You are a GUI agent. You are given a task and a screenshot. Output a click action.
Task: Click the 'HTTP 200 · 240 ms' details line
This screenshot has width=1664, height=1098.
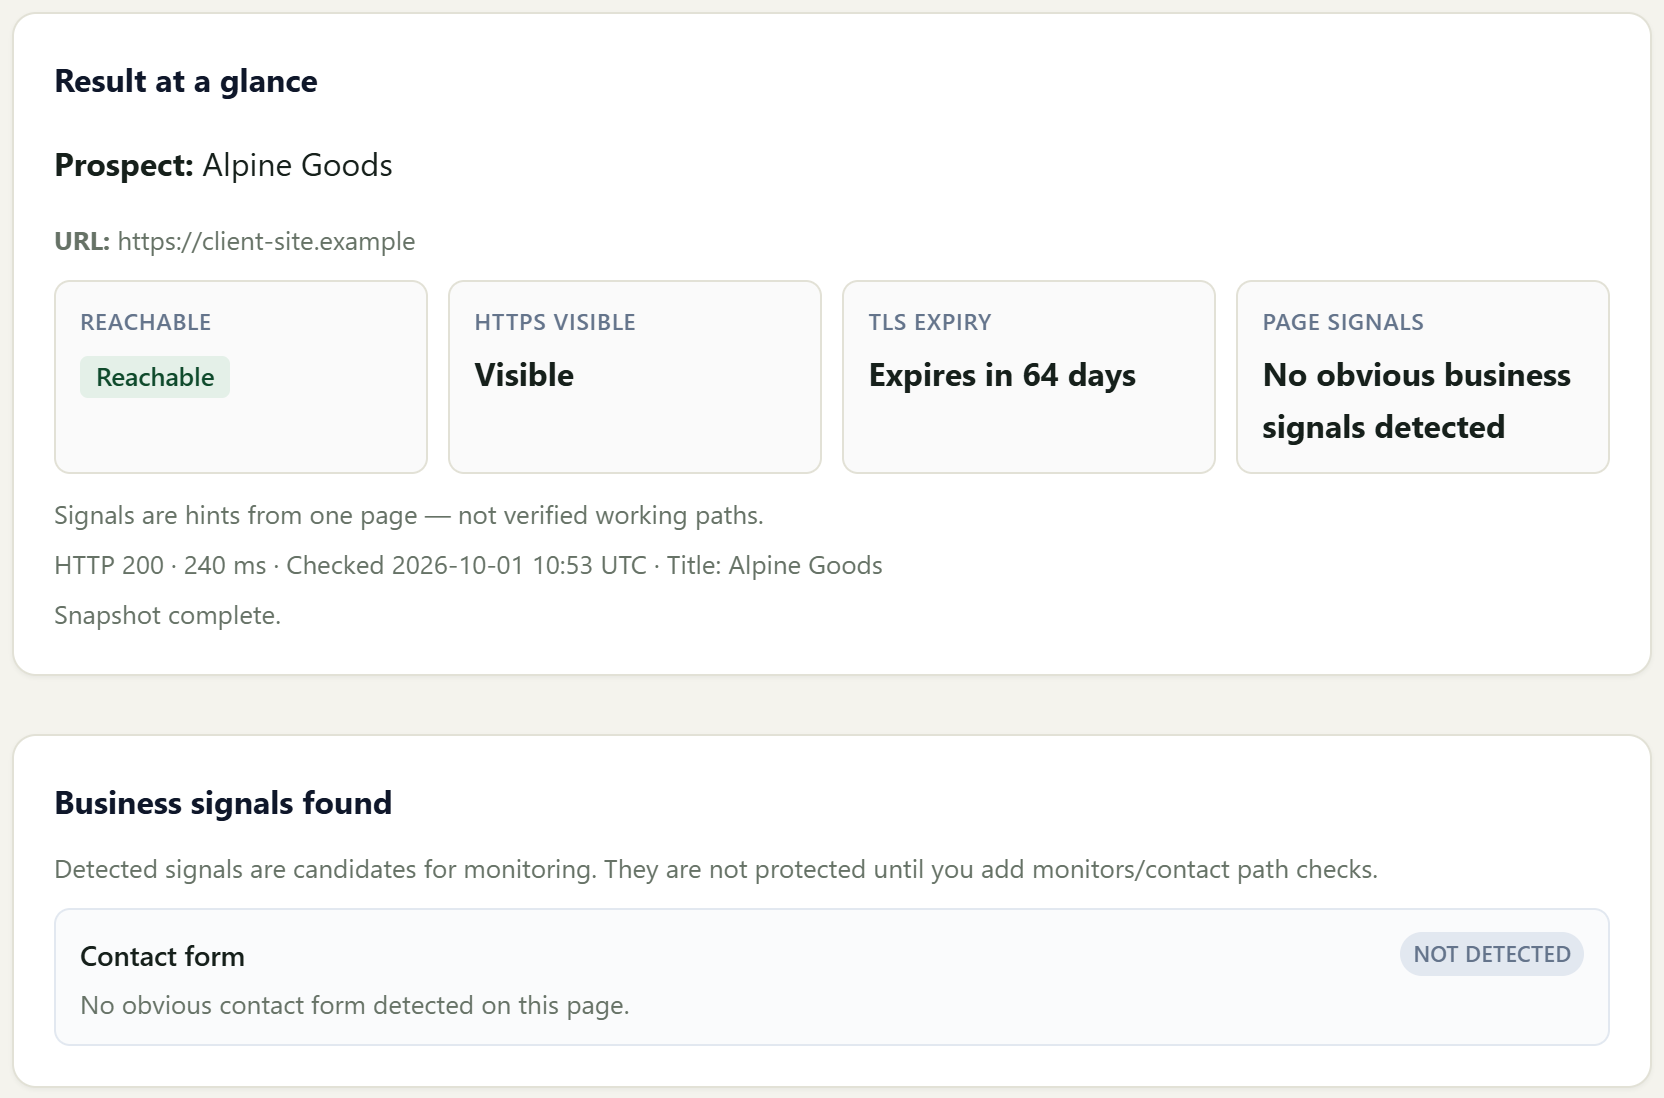tap(468, 565)
